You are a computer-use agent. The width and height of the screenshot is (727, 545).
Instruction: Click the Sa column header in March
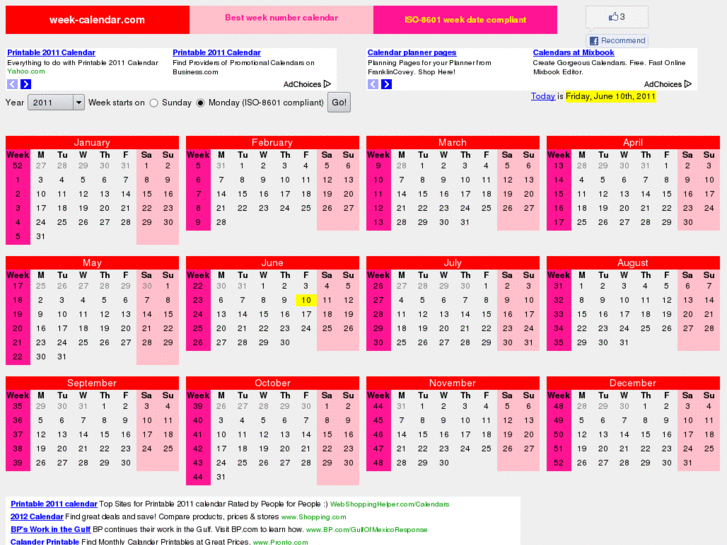click(507, 154)
